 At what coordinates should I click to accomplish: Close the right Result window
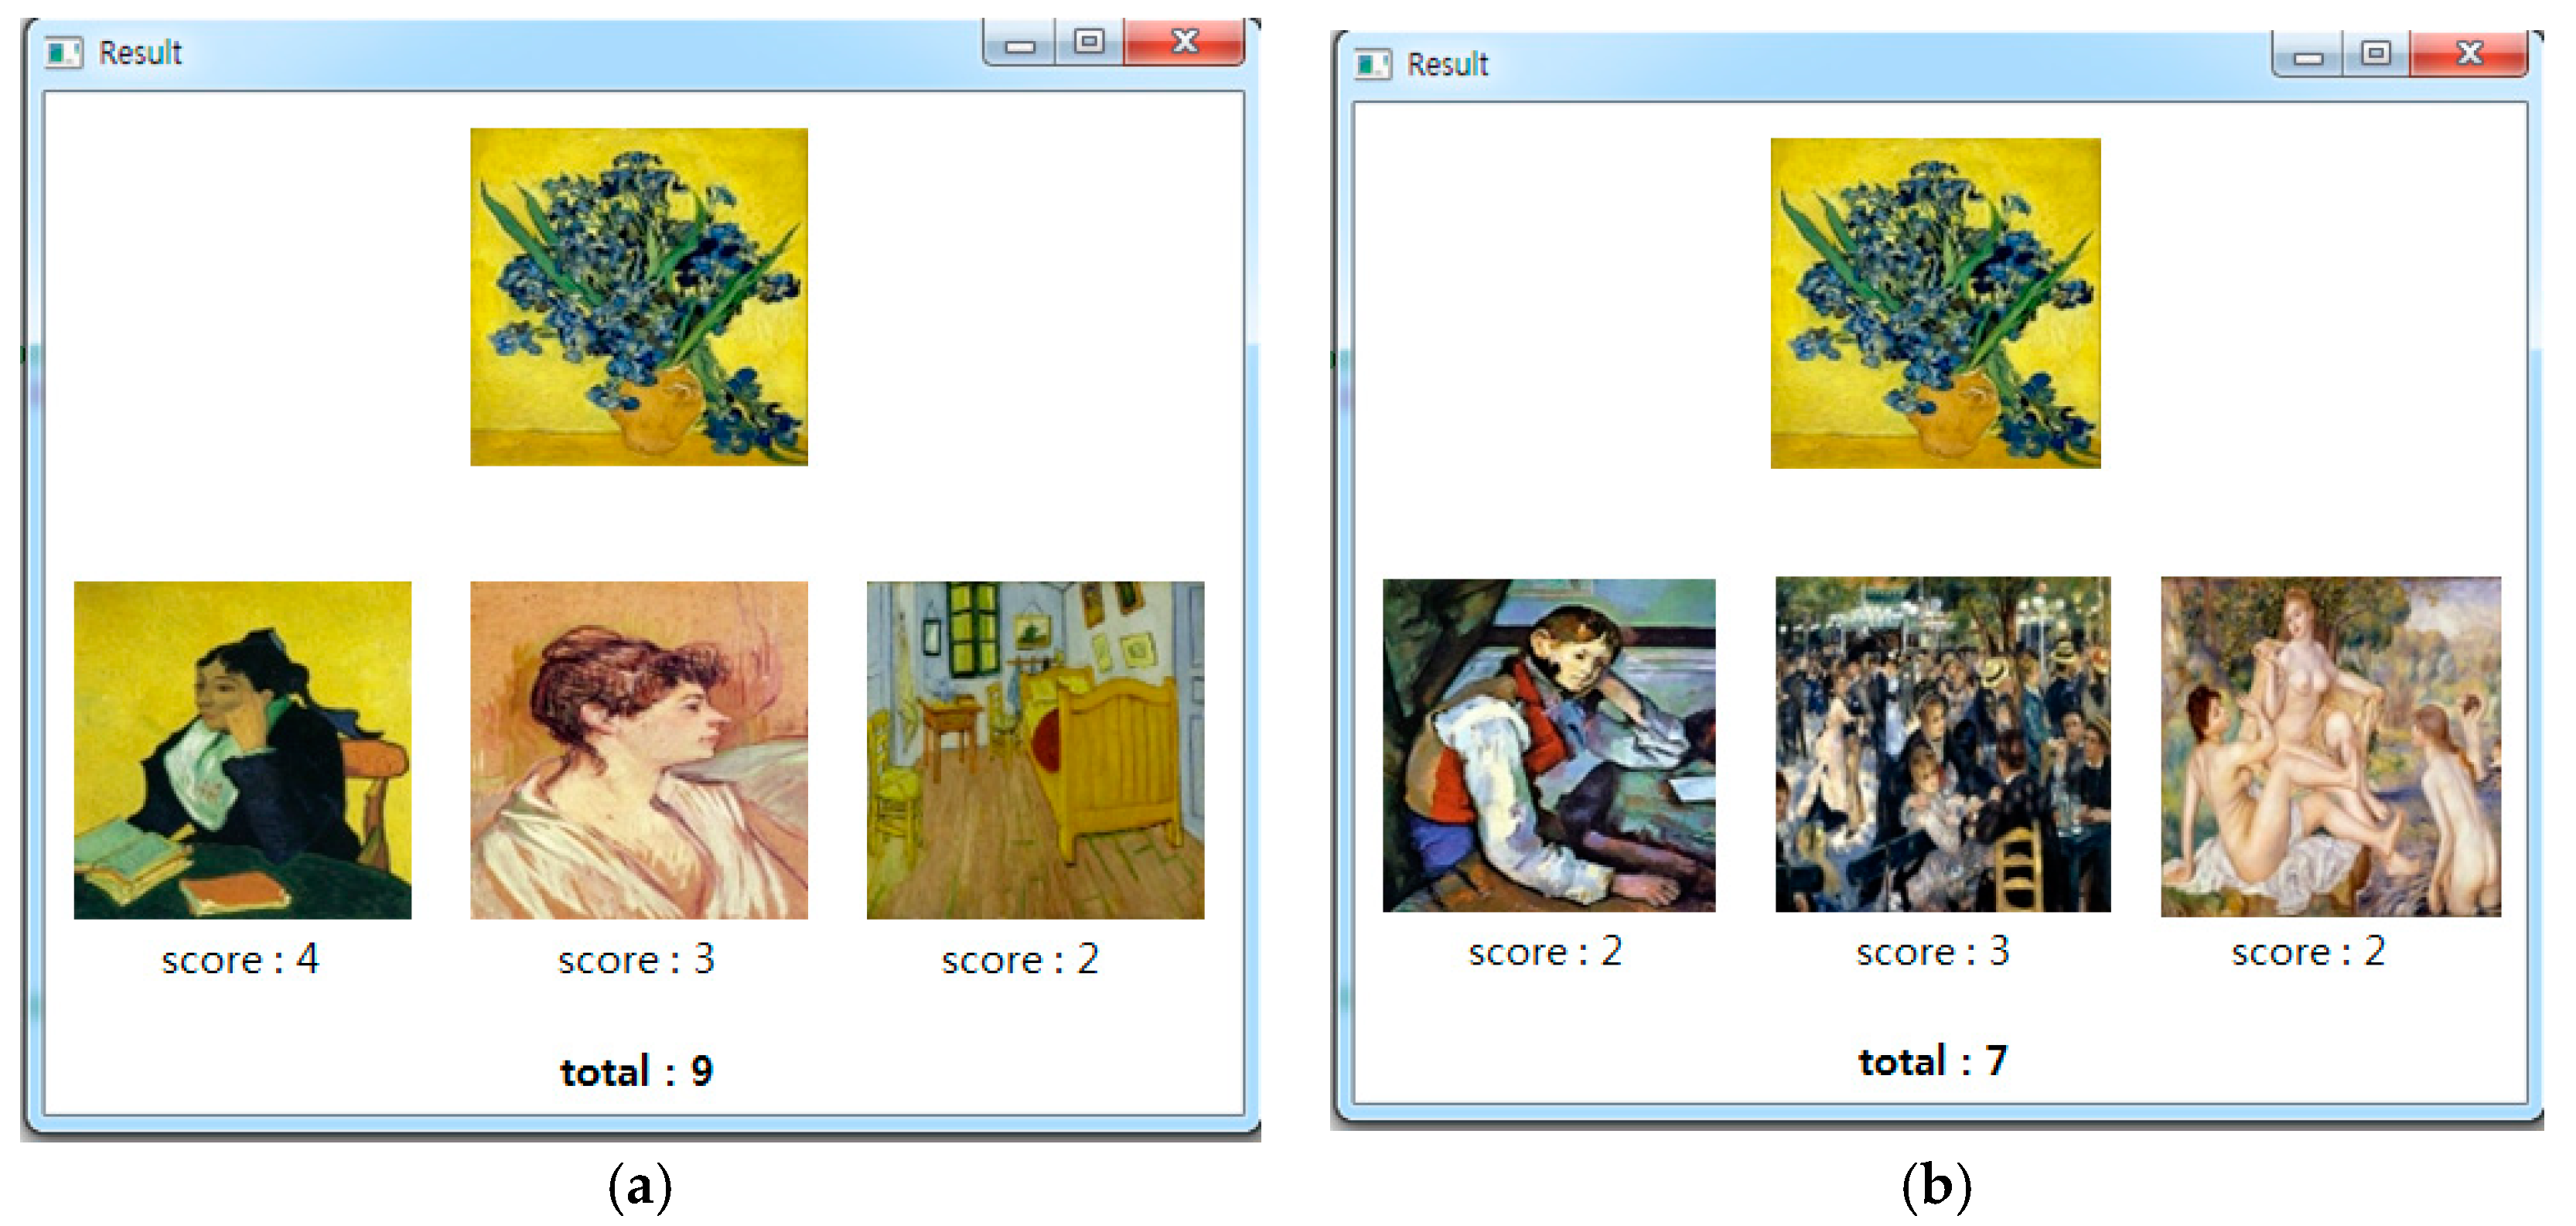(x=2469, y=54)
